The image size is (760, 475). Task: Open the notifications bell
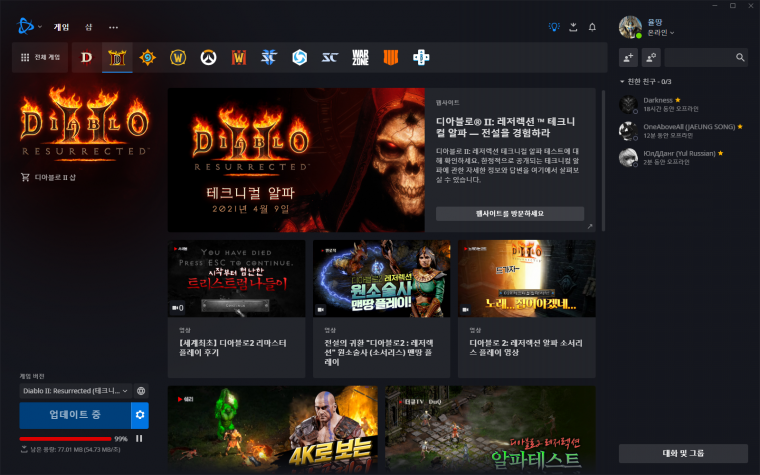tap(592, 27)
